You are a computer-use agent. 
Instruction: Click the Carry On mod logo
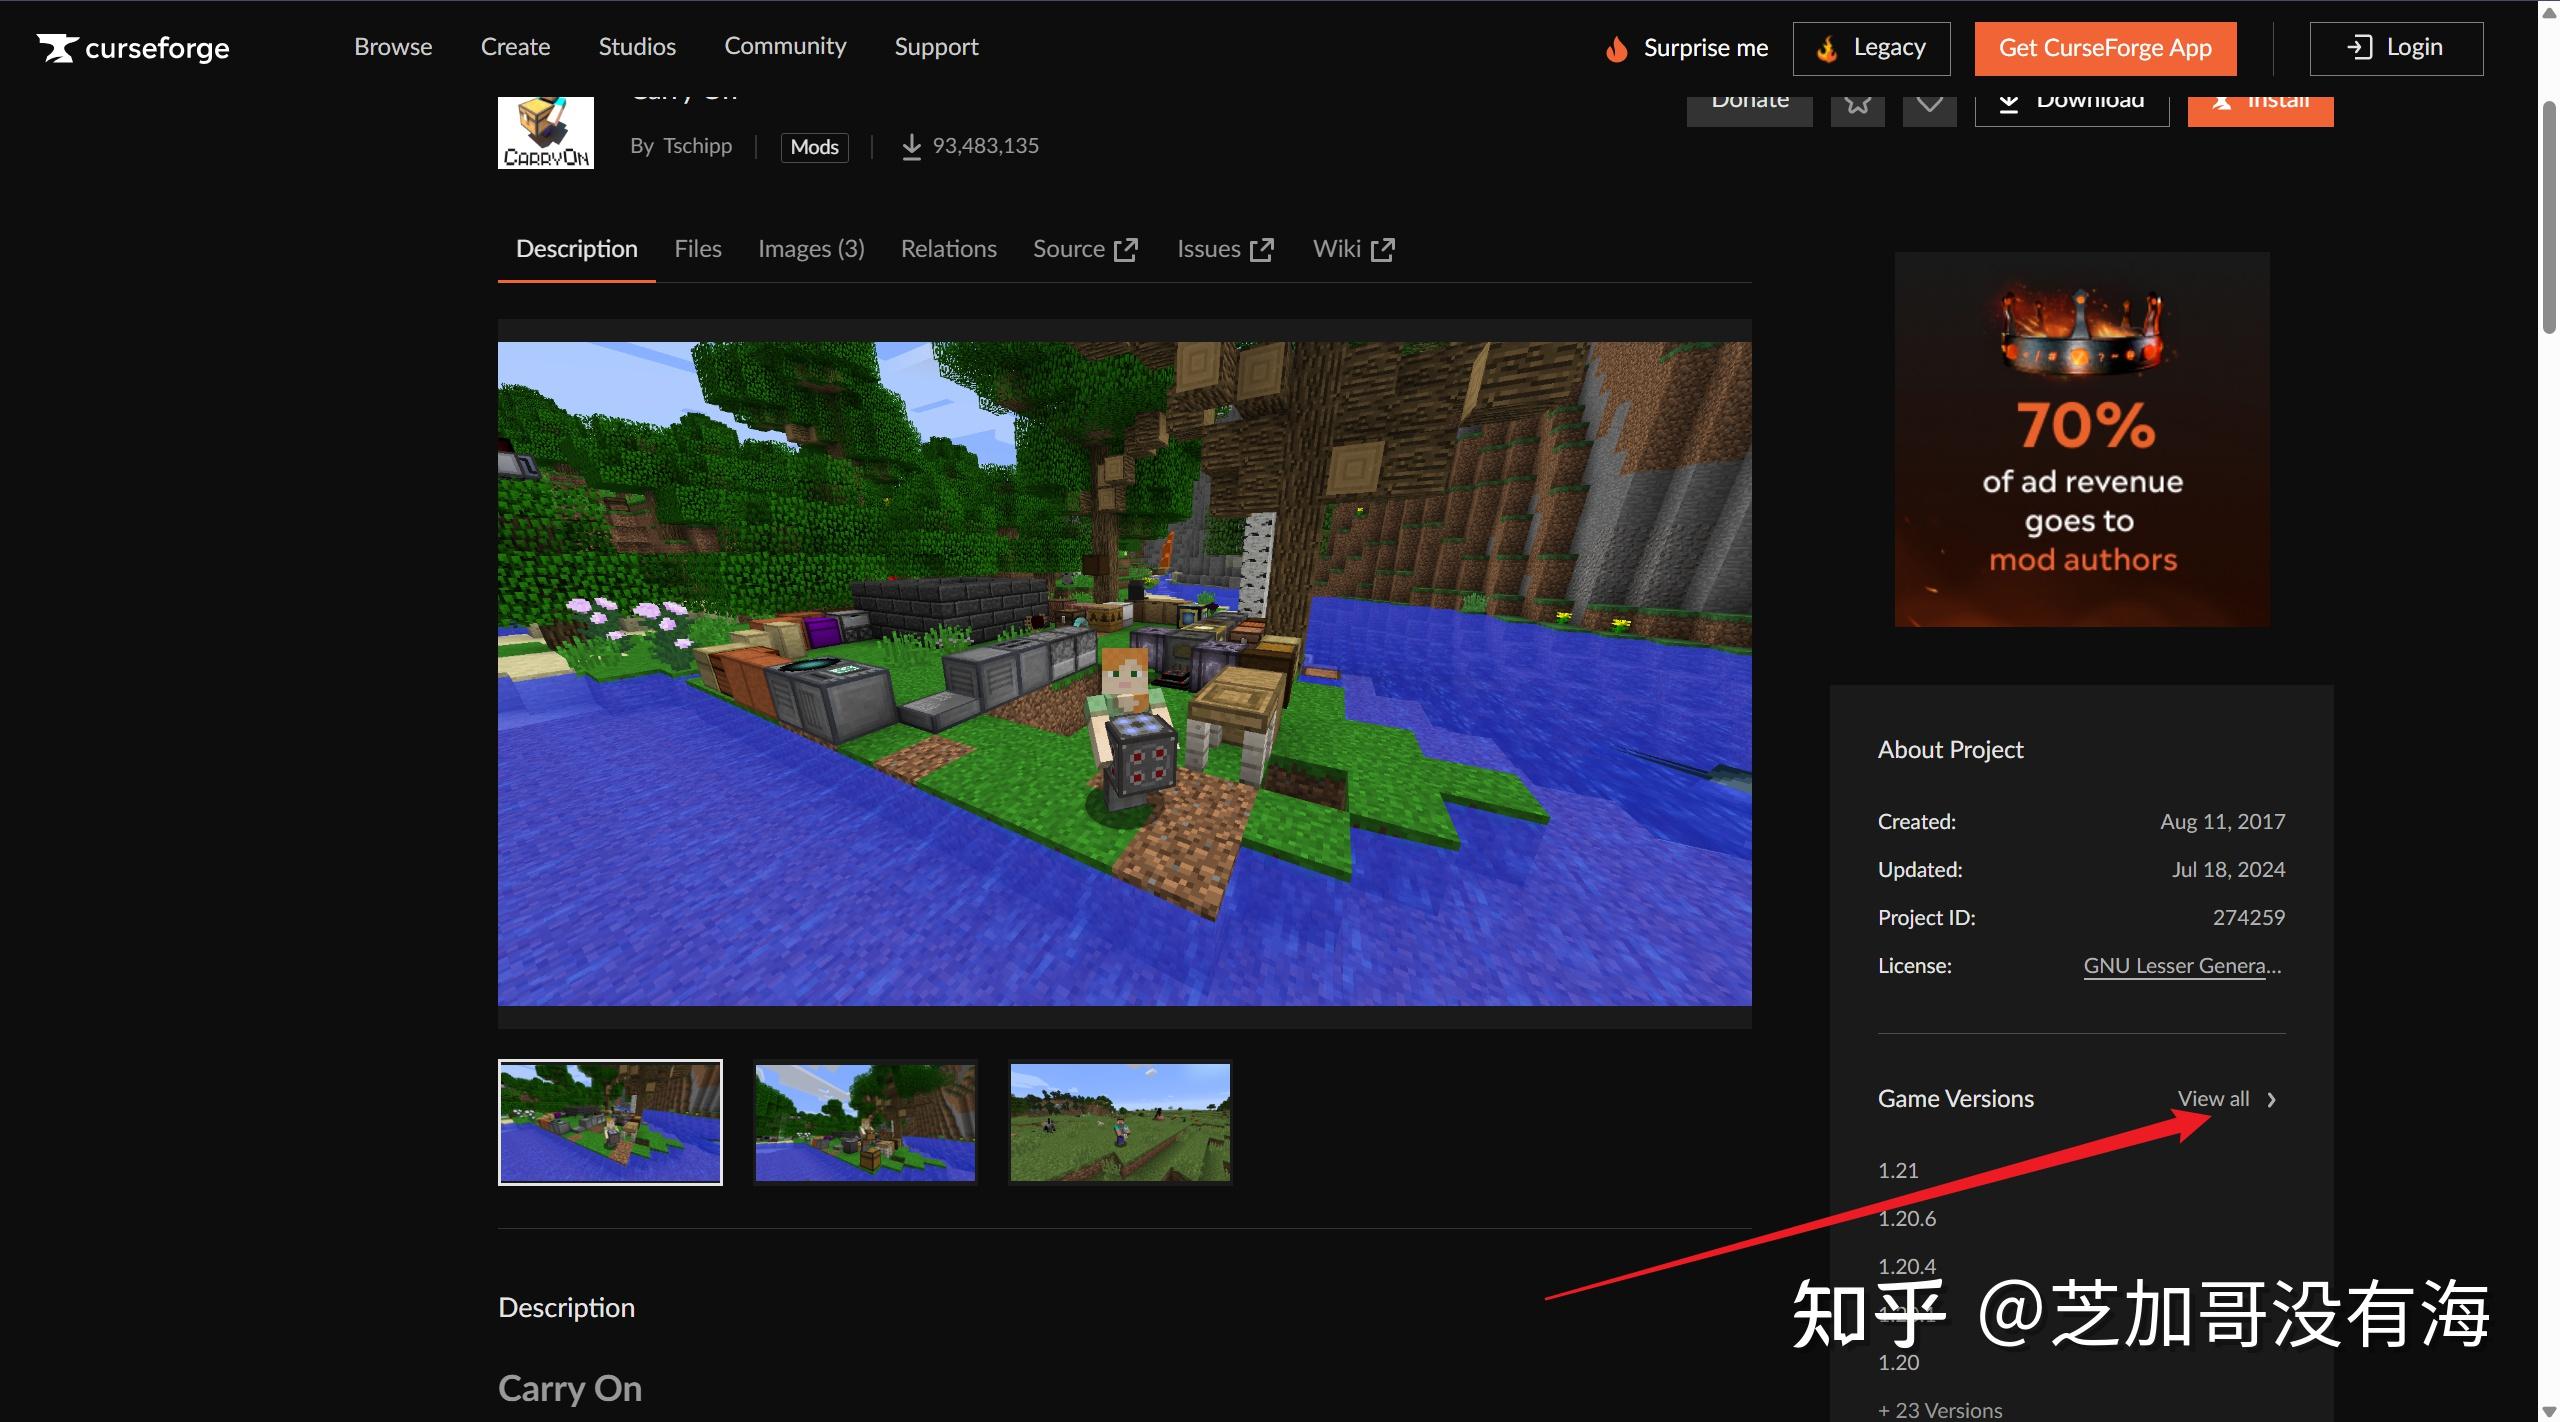click(x=546, y=132)
